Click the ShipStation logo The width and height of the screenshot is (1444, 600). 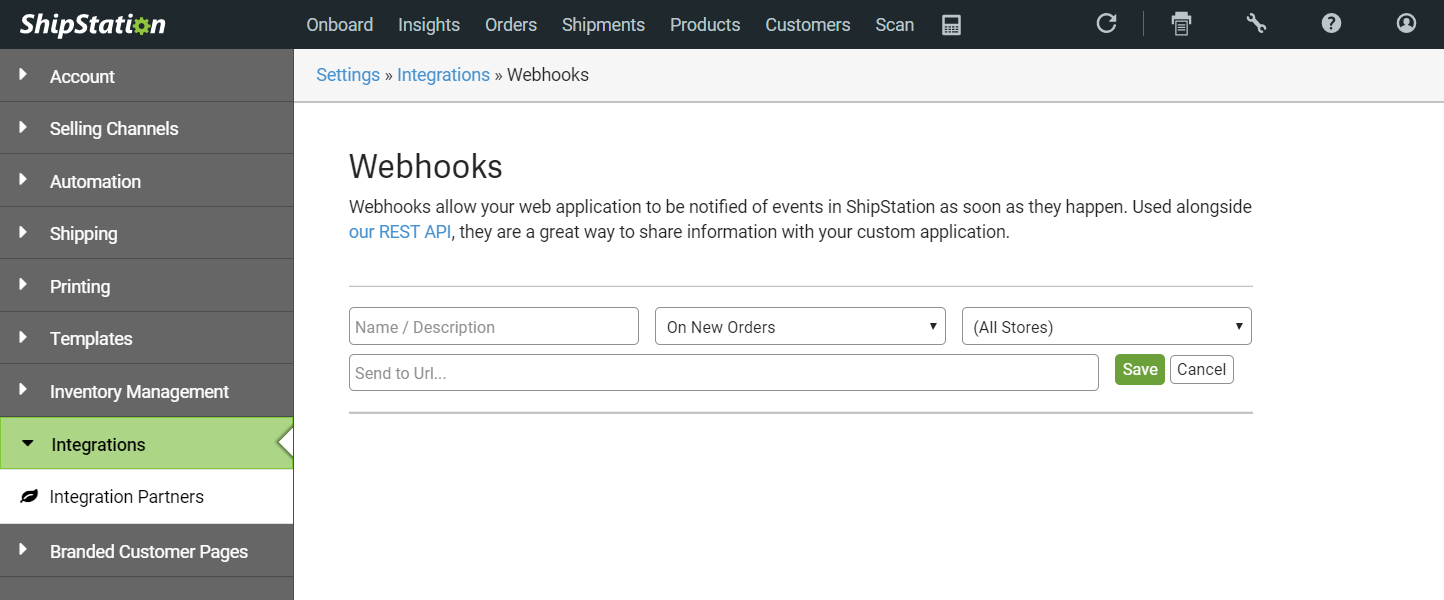92,25
